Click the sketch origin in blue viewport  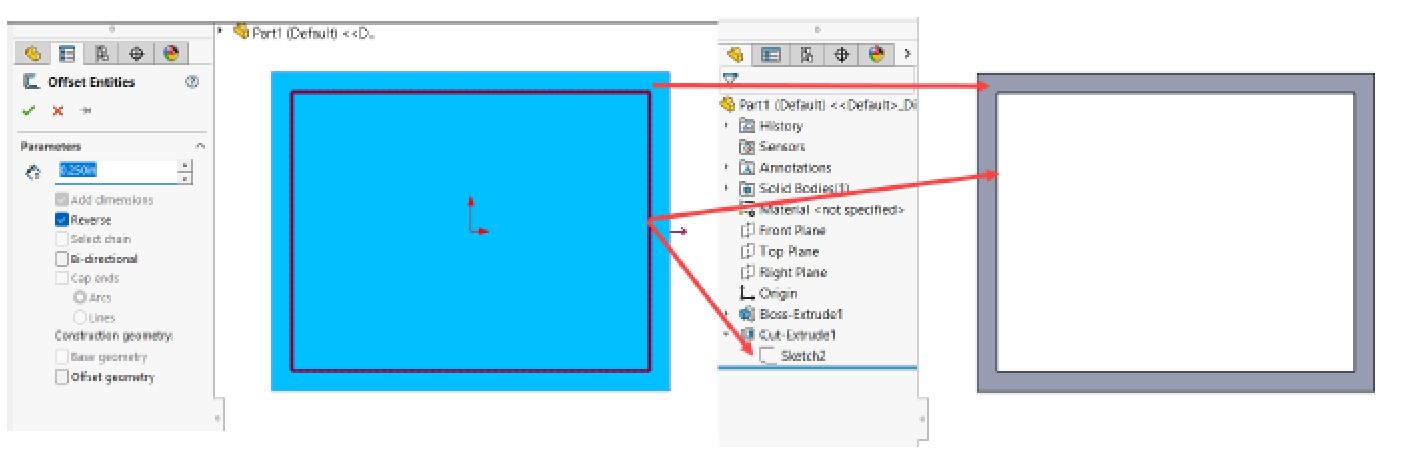tap(471, 231)
